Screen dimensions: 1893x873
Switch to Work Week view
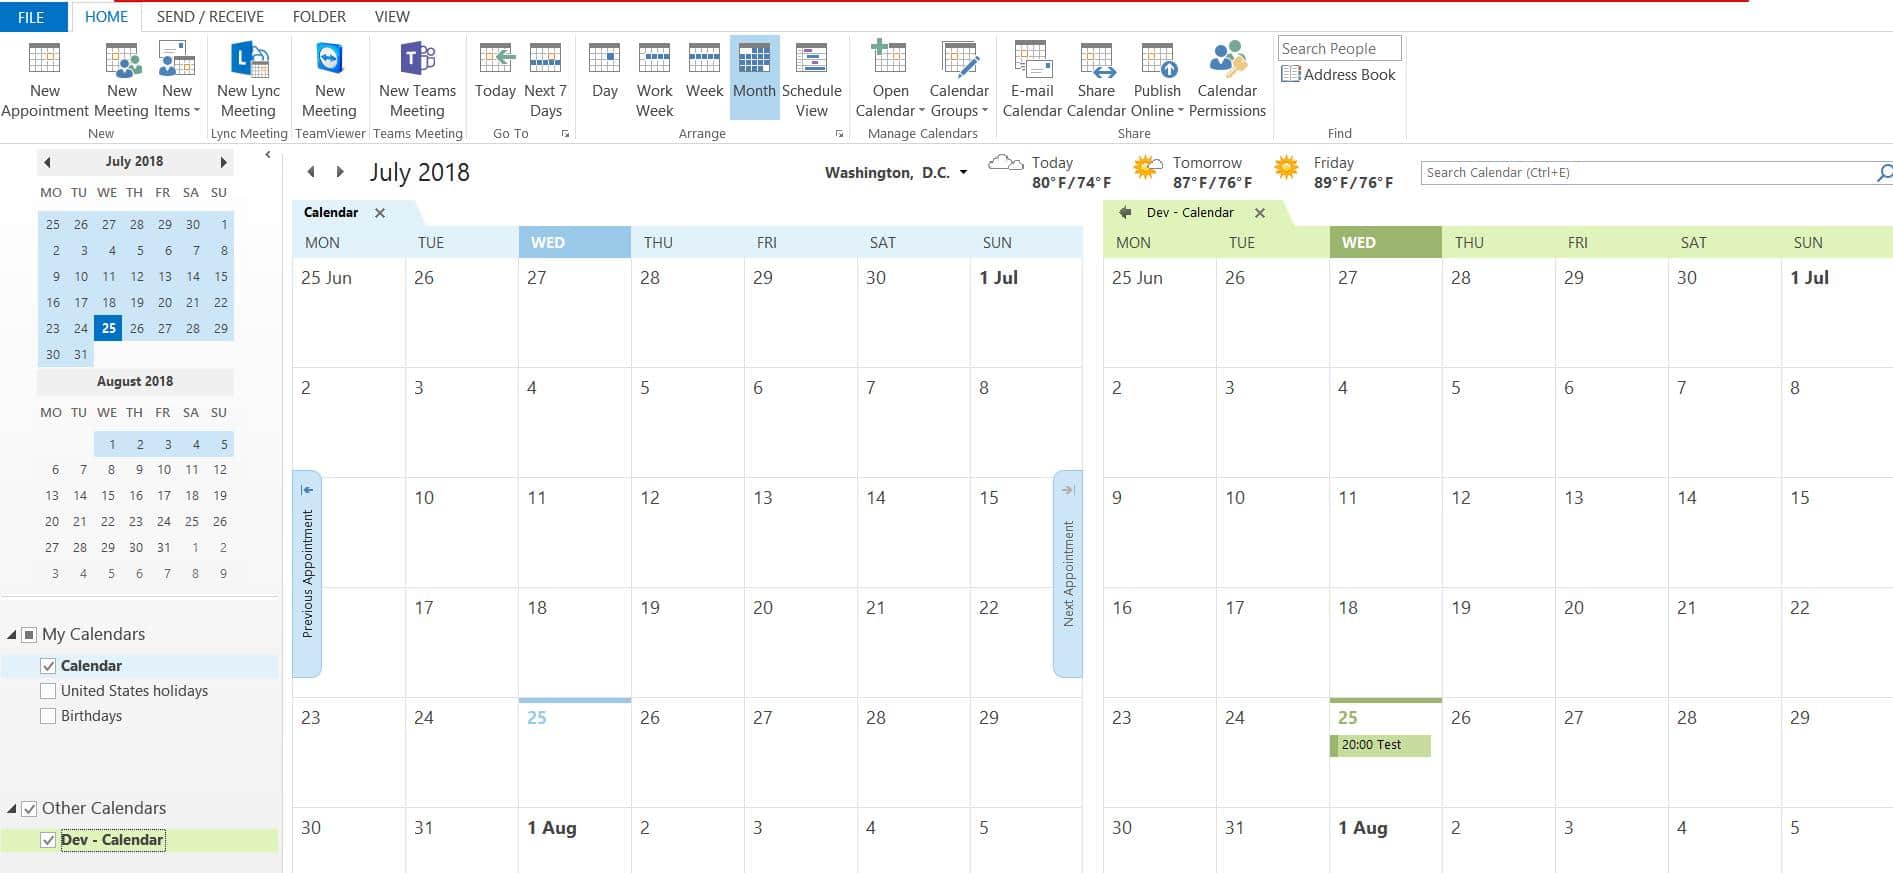(x=655, y=80)
